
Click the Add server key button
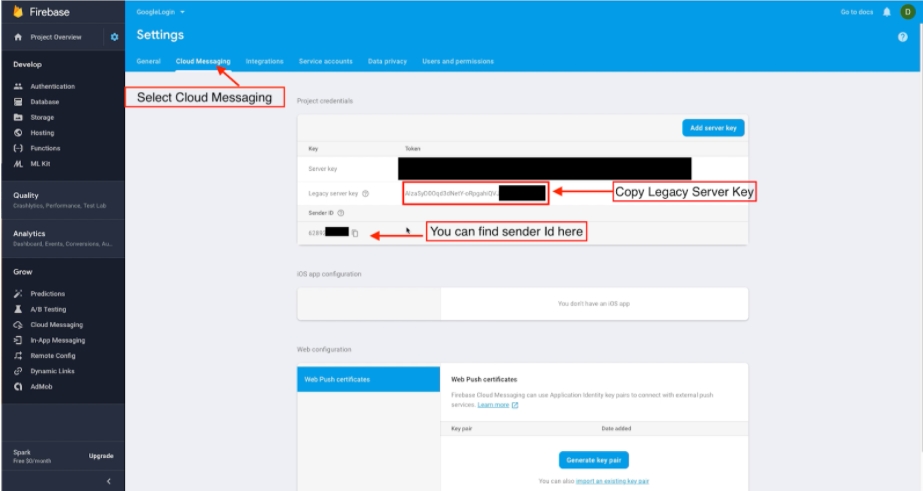click(x=713, y=128)
